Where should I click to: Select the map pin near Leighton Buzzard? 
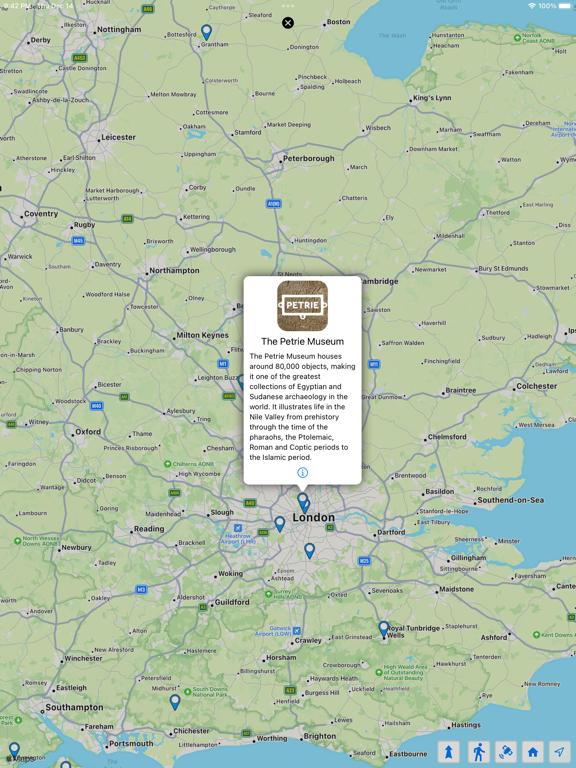point(240,382)
